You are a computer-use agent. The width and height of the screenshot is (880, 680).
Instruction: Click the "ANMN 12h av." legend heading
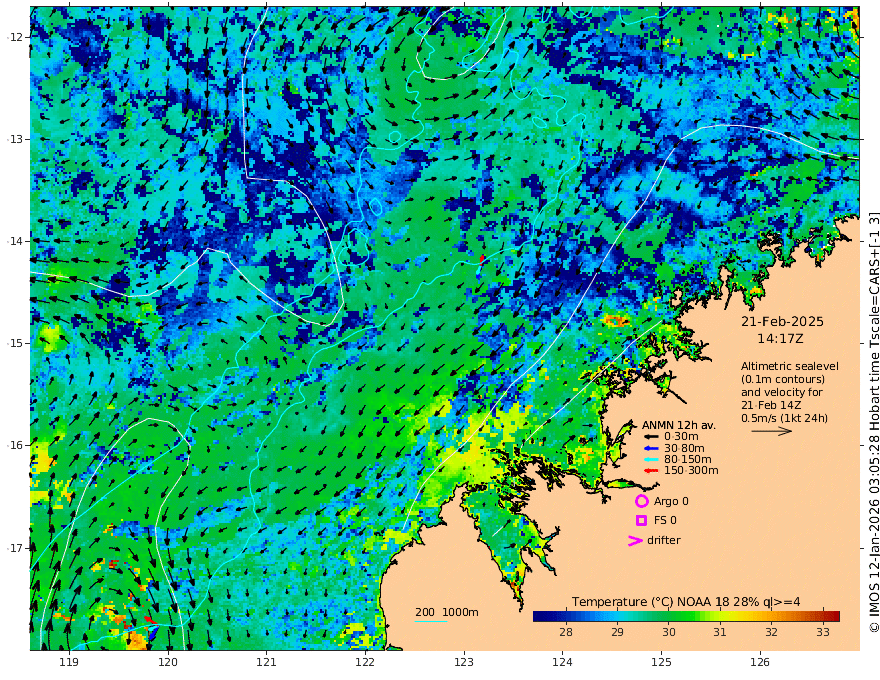tap(679, 425)
